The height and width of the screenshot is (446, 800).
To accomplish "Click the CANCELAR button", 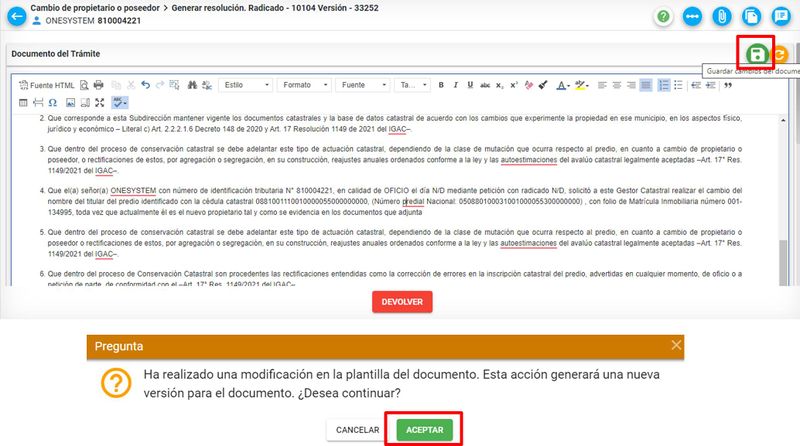I will 356,430.
